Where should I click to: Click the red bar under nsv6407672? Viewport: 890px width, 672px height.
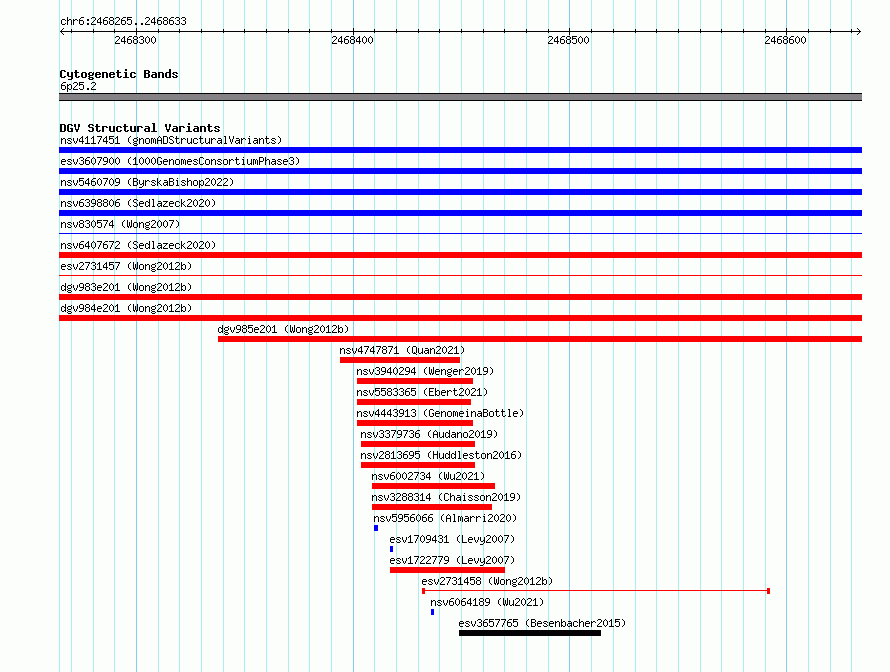point(460,255)
